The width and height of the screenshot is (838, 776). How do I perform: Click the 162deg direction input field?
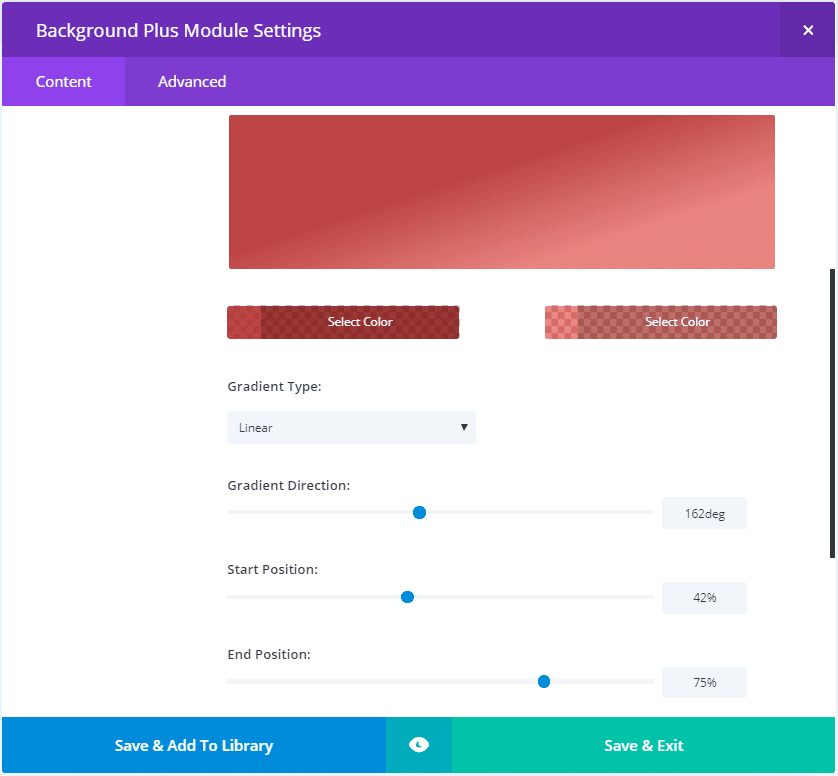704,513
